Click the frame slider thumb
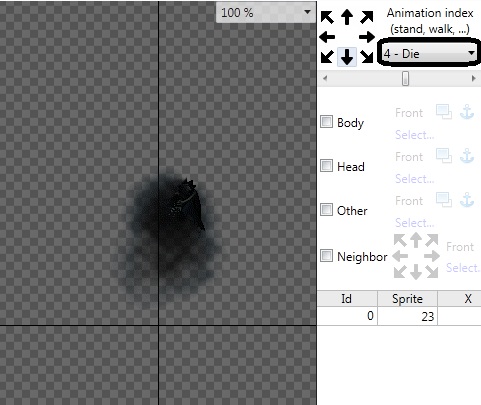The height and width of the screenshot is (405, 481). (x=405, y=79)
